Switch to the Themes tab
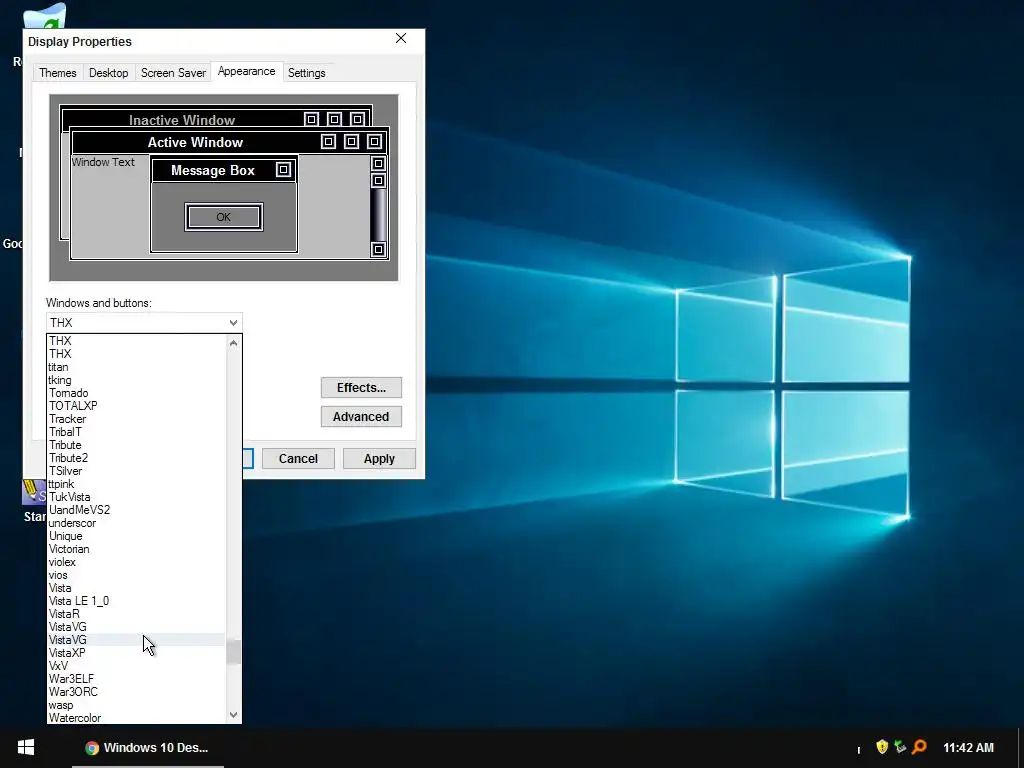This screenshot has width=1024, height=768. click(57, 72)
